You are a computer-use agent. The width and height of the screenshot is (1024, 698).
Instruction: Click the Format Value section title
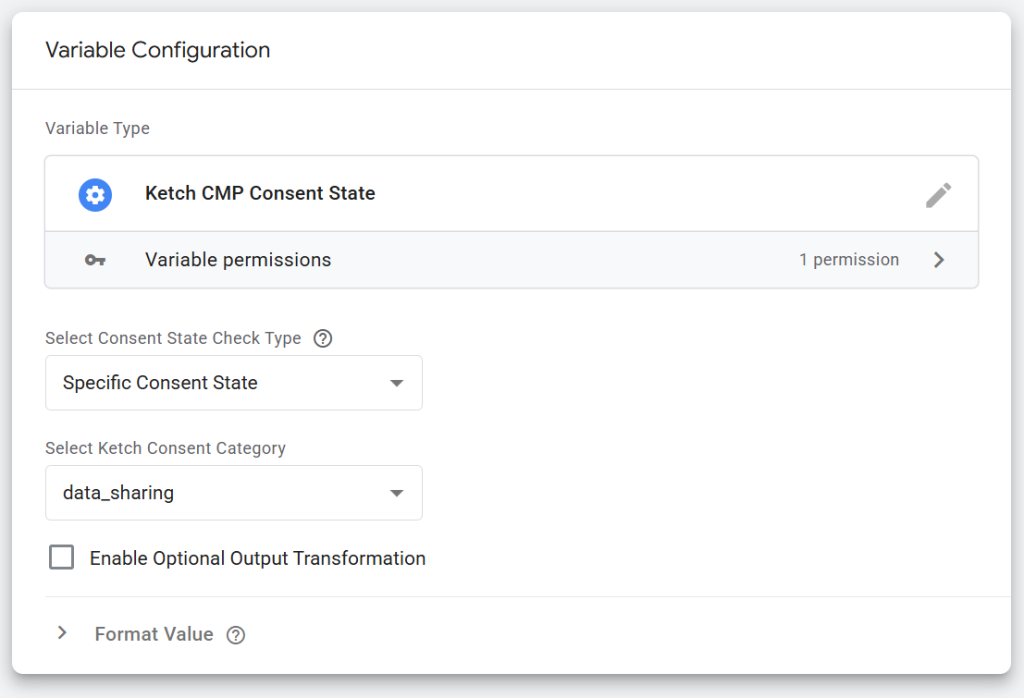pos(154,634)
